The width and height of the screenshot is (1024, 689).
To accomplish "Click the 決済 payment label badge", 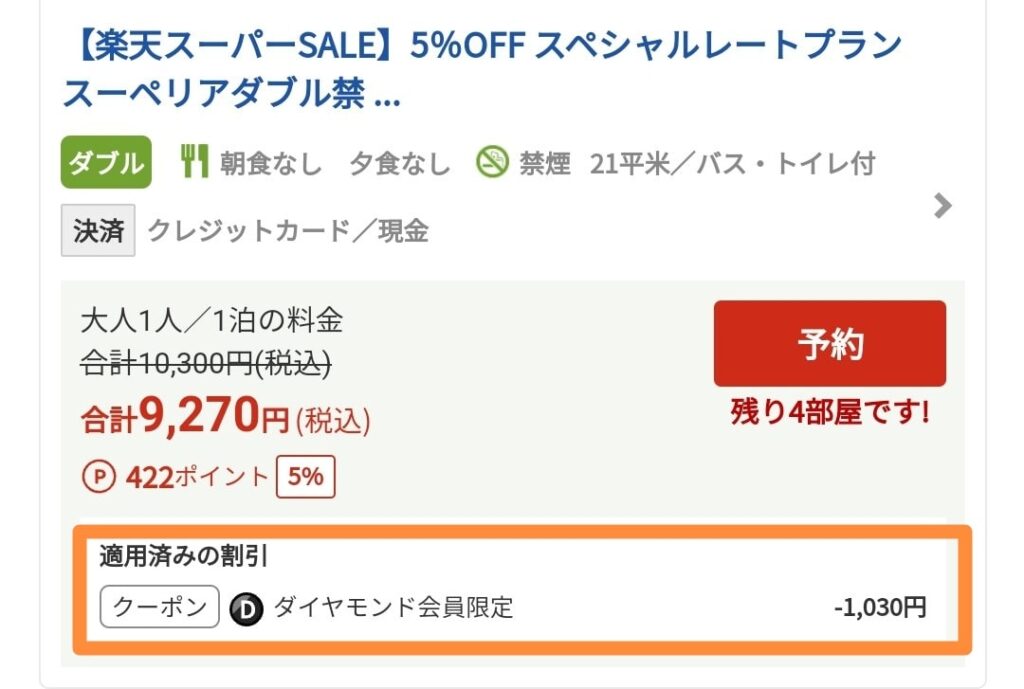I will [x=98, y=231].
